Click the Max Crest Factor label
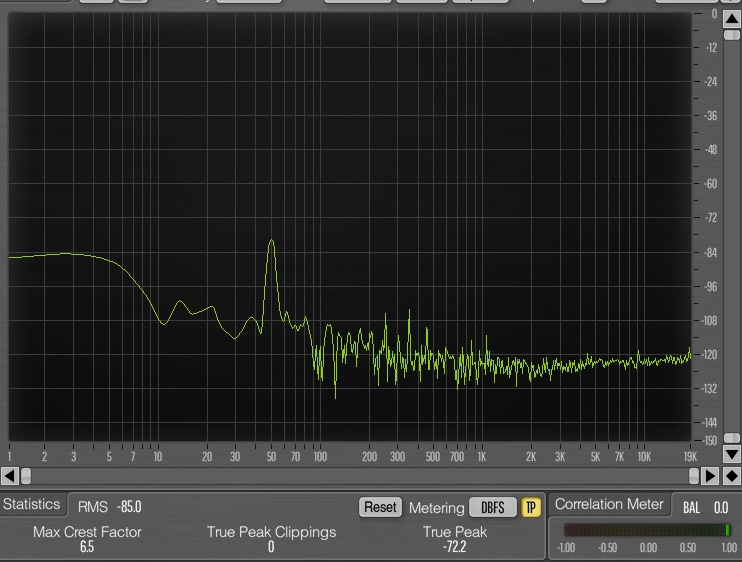This screenshot has height=562, width=742. pyautogui.click(x=87, y=532)
